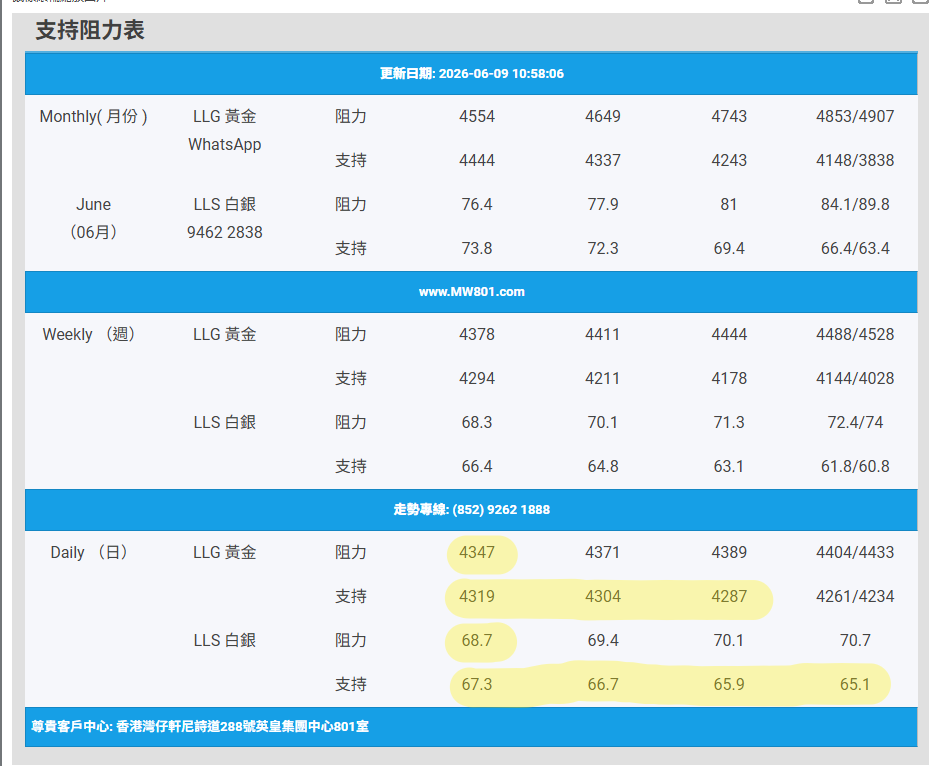Click the Monthly( 月份 ) row label
Screen dimensions: 931x766
click(93, 116)
